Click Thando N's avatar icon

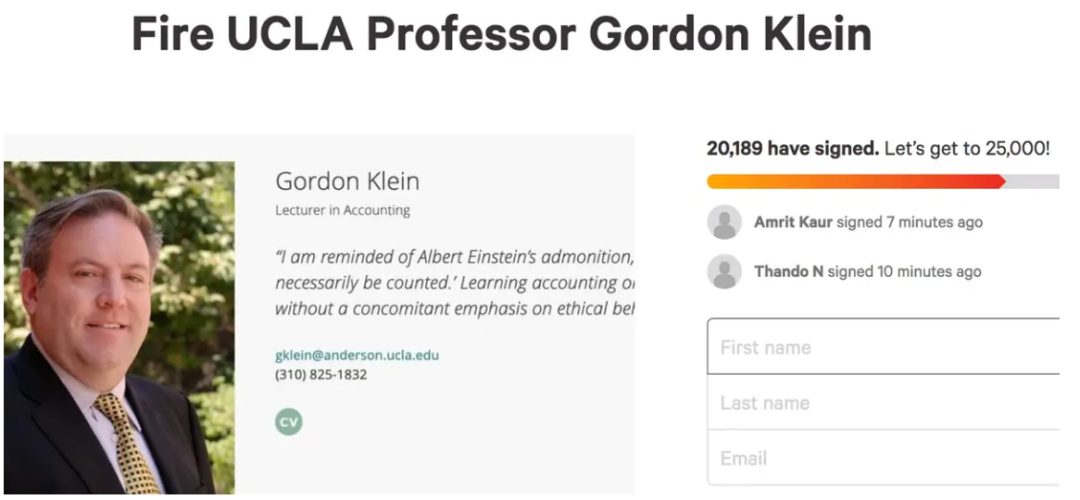724,271
